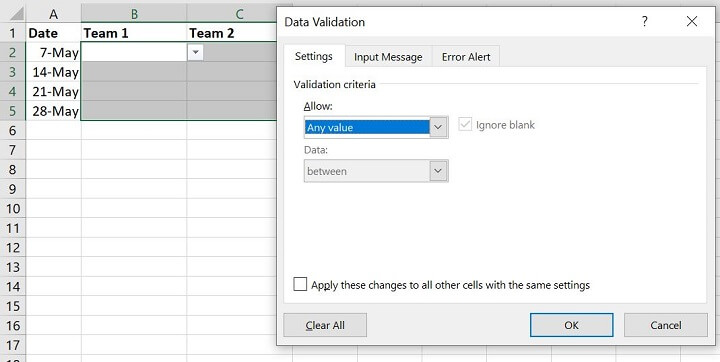Viewport: 720px width, 362px height.
Task: Select row 17 header
Action: [x=12, y=345]
